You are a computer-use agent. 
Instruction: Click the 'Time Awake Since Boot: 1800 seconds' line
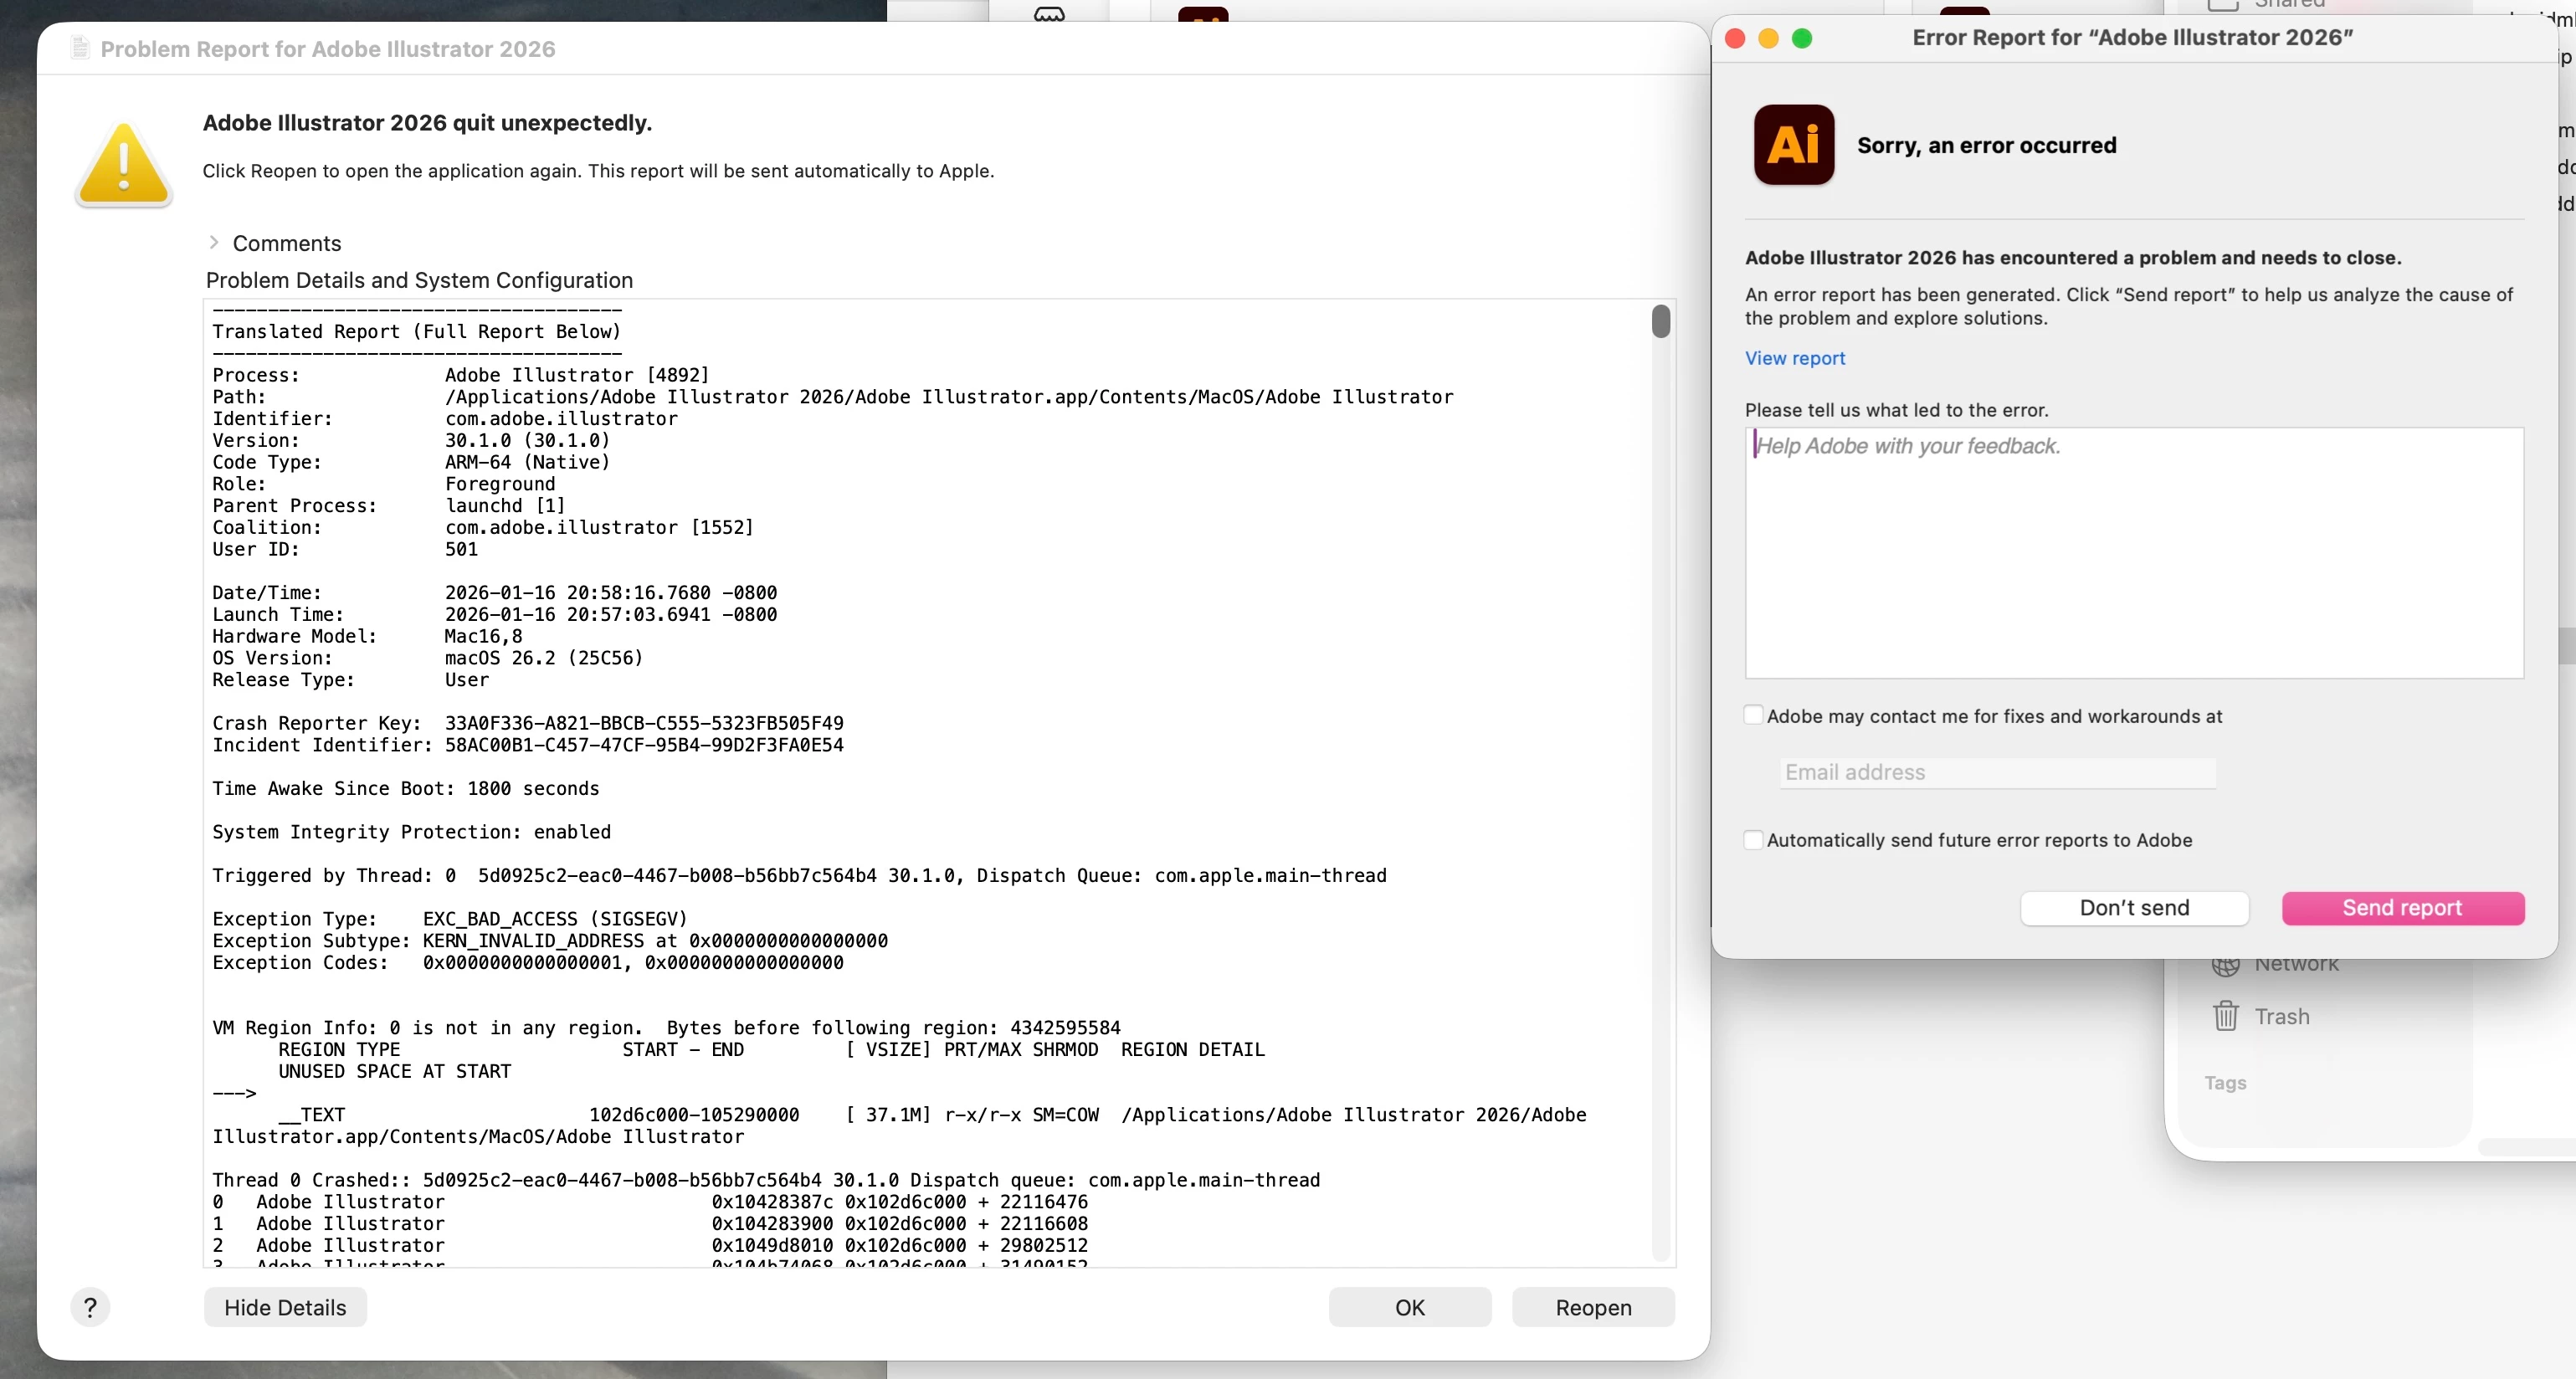point(405,788)
